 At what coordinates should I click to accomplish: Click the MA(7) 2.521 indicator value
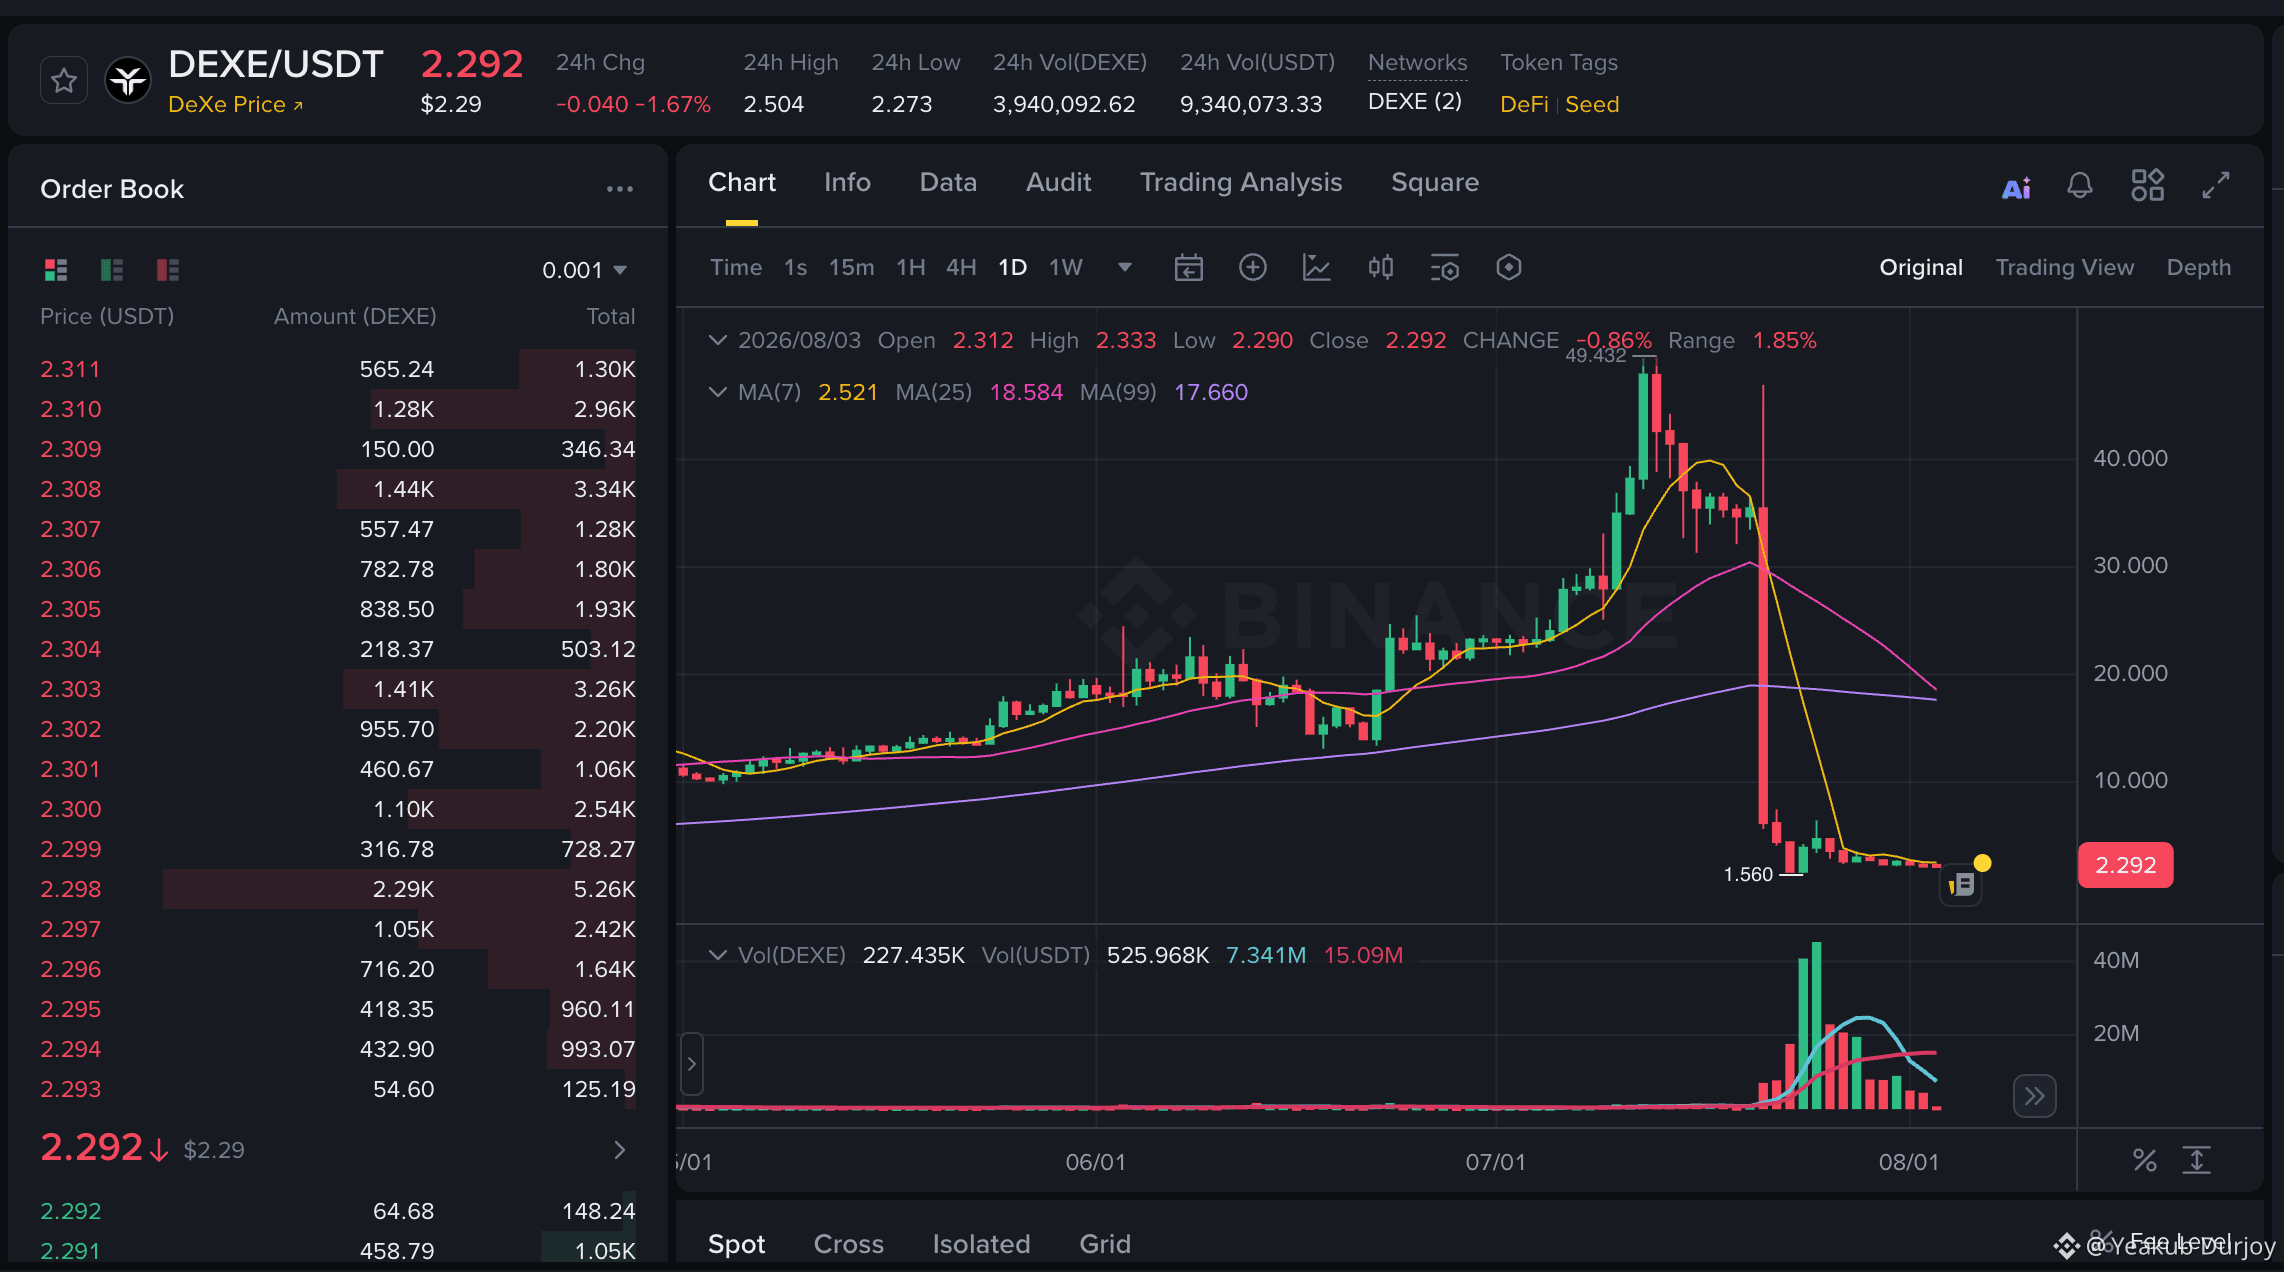coord(848,392)
